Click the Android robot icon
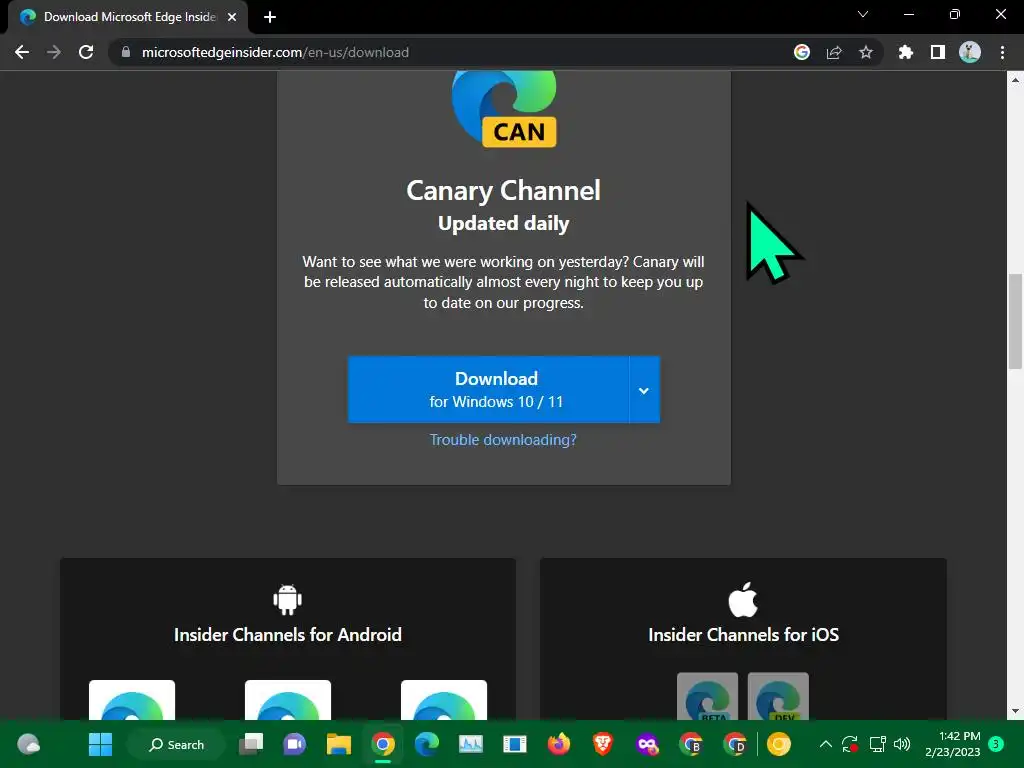 coord(287,600)
